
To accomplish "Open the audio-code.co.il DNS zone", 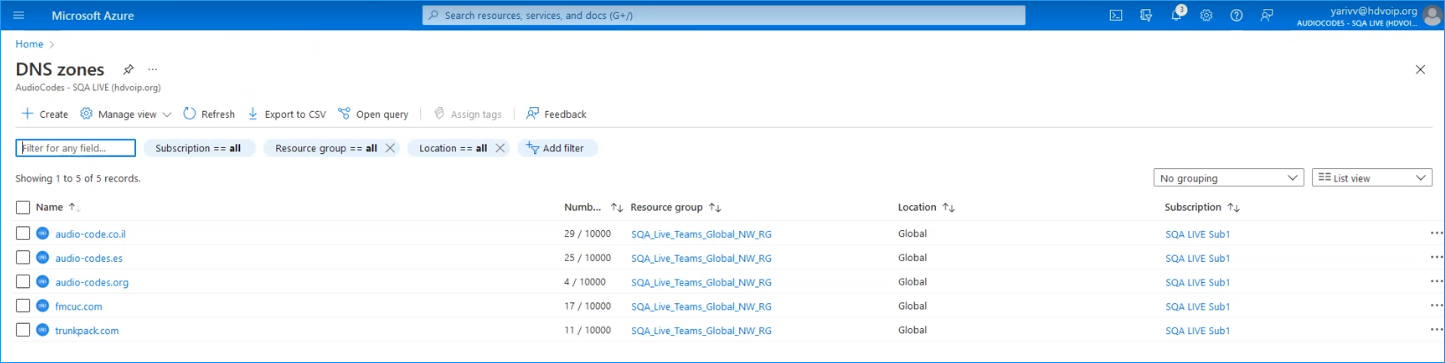I will (x=90, y=234).
